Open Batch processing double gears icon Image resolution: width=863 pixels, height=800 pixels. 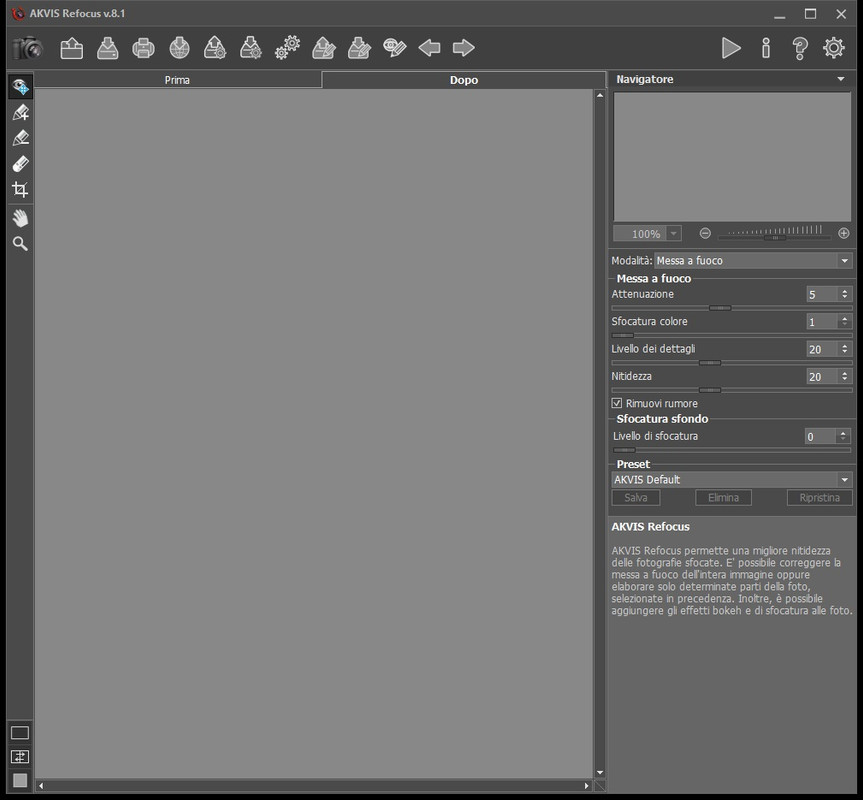coord(287,48)
